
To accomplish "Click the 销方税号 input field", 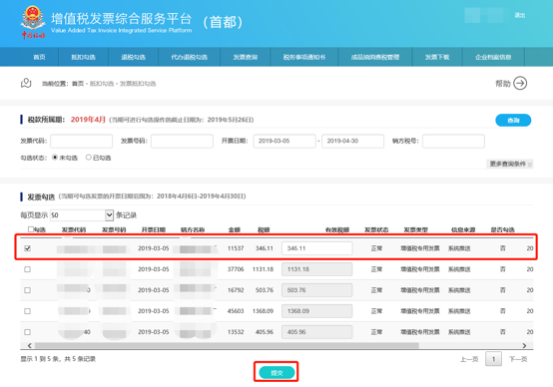I will (x=453, y=141).
